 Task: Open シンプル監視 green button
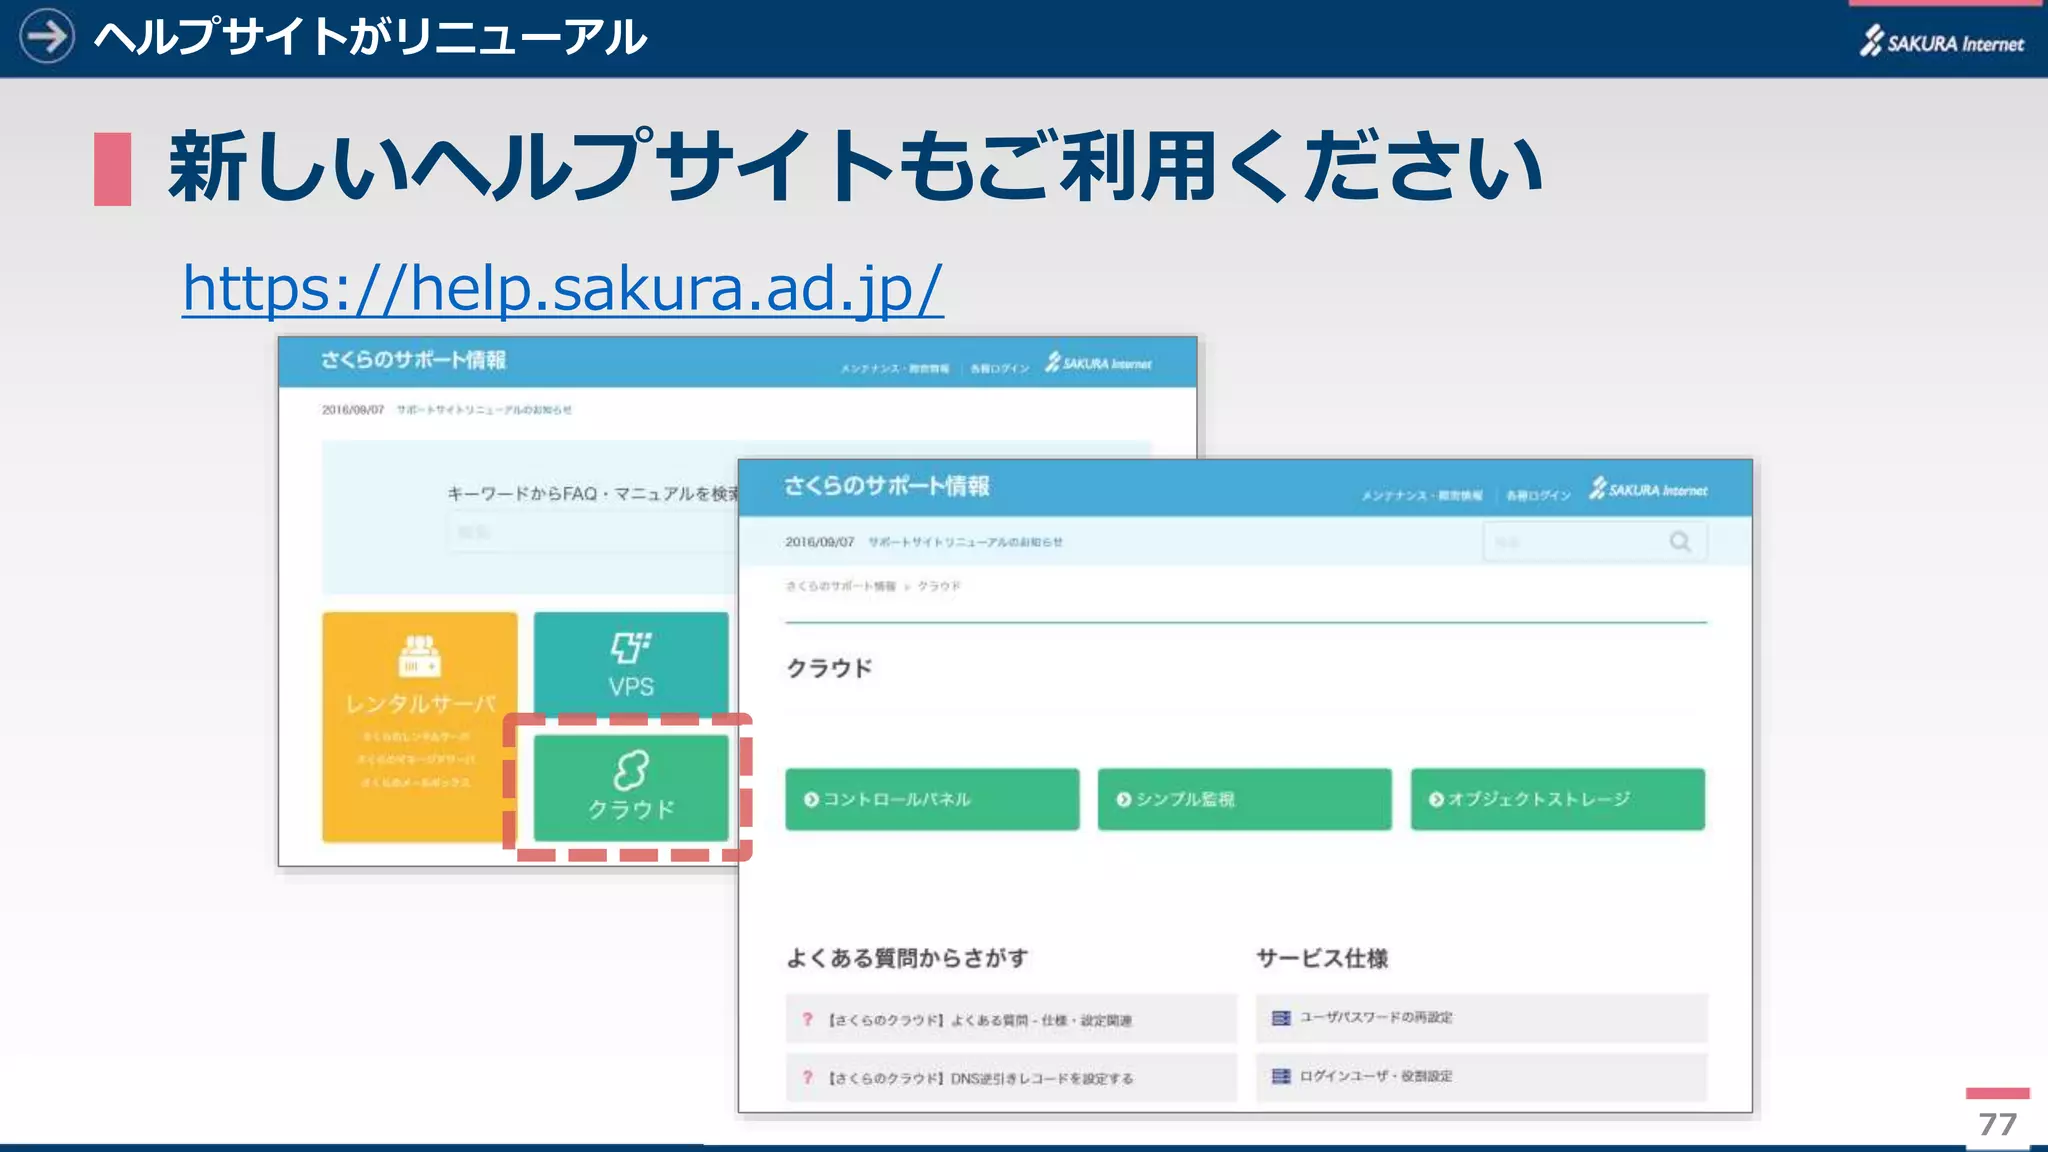(x=1244, y=799)
